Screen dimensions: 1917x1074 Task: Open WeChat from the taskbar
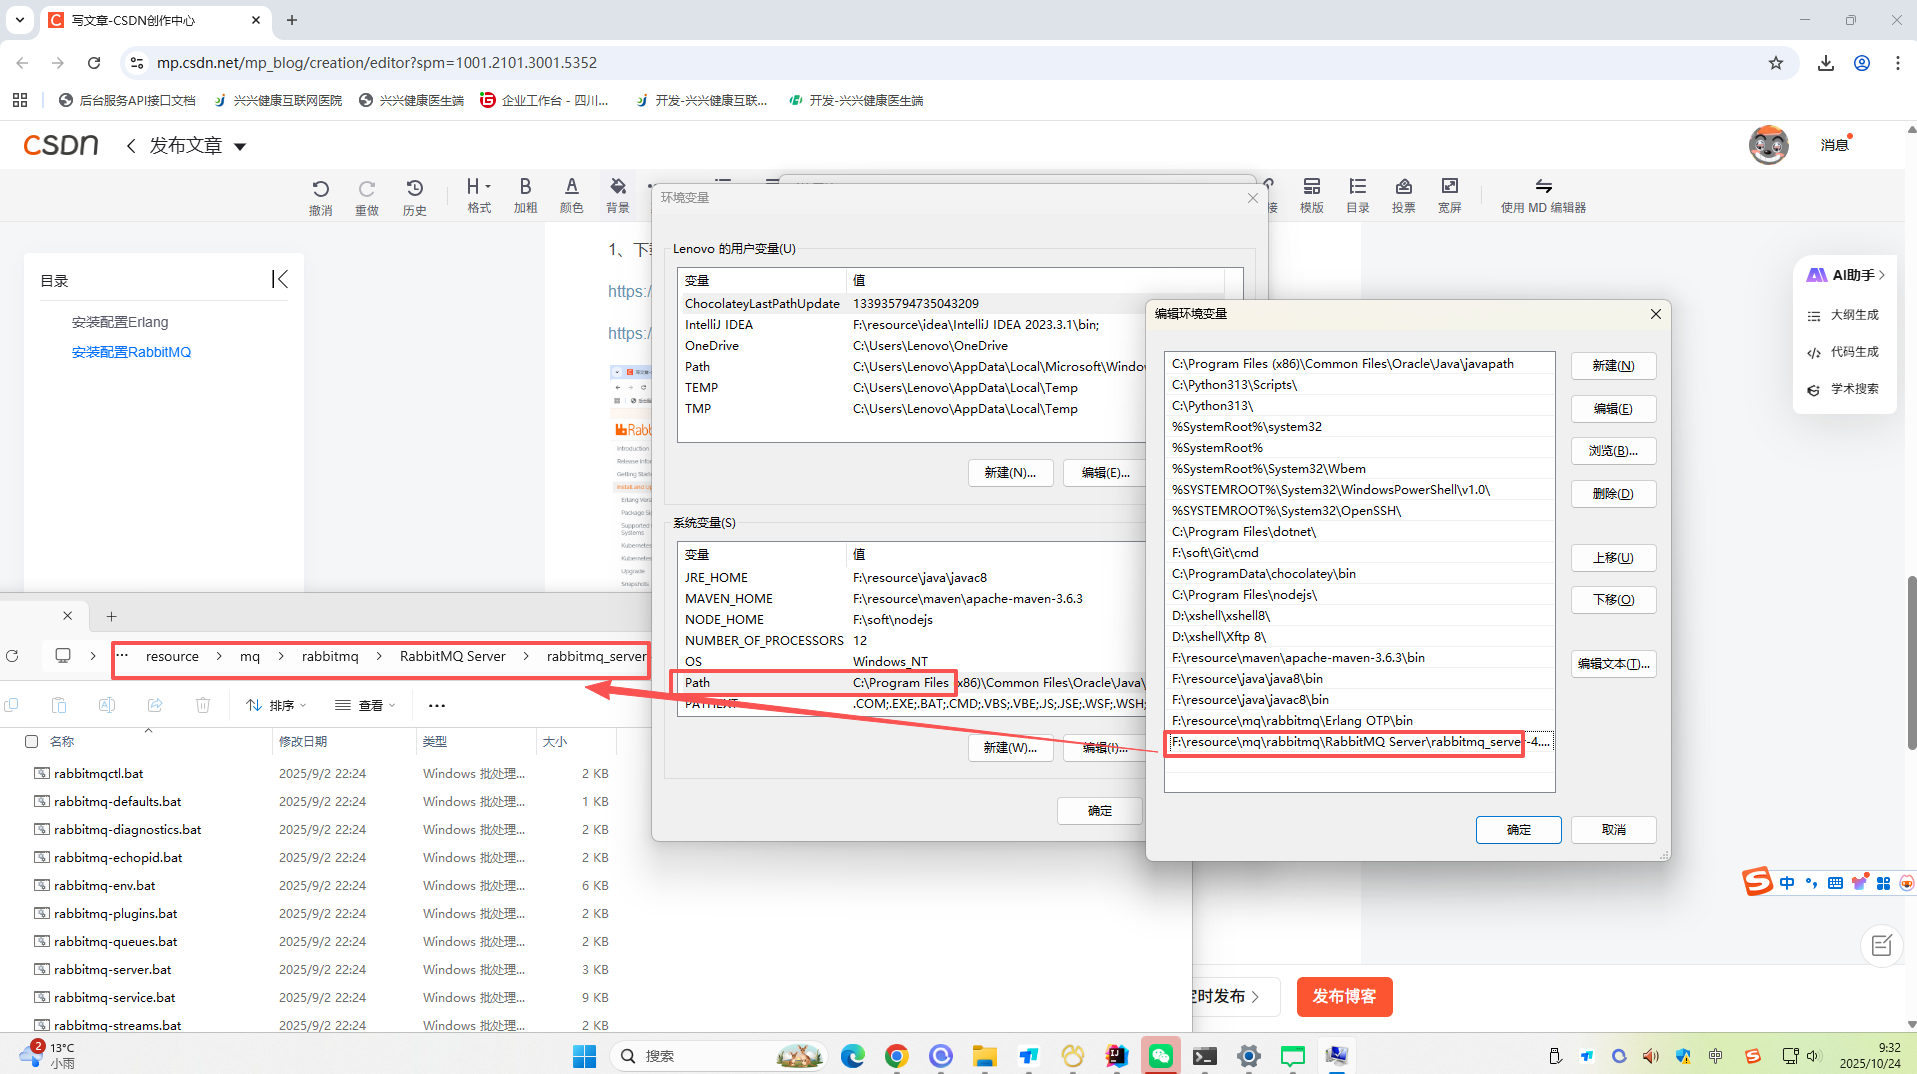click(x=1160, y=1056)
